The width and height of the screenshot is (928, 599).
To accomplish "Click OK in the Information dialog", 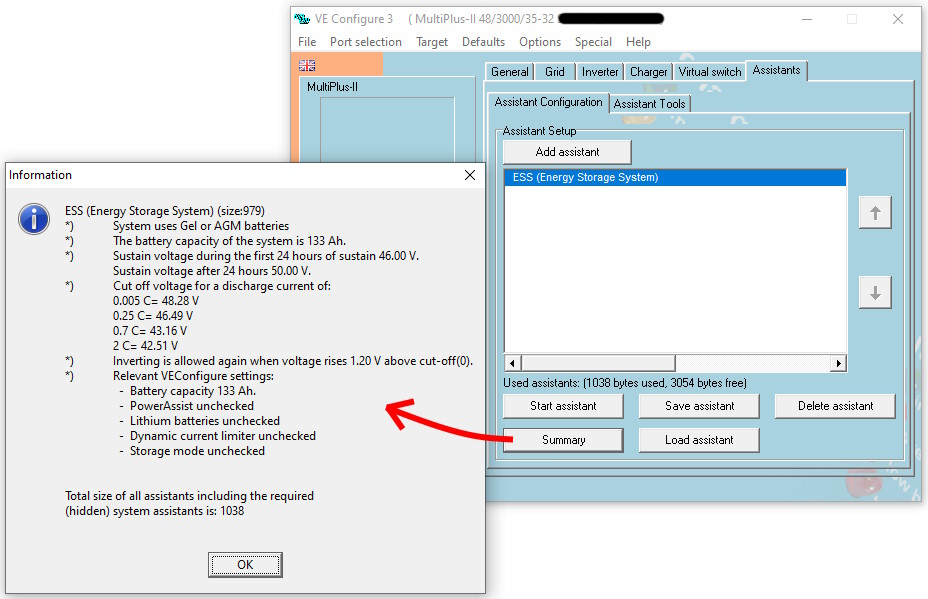I will coord(245,565).
